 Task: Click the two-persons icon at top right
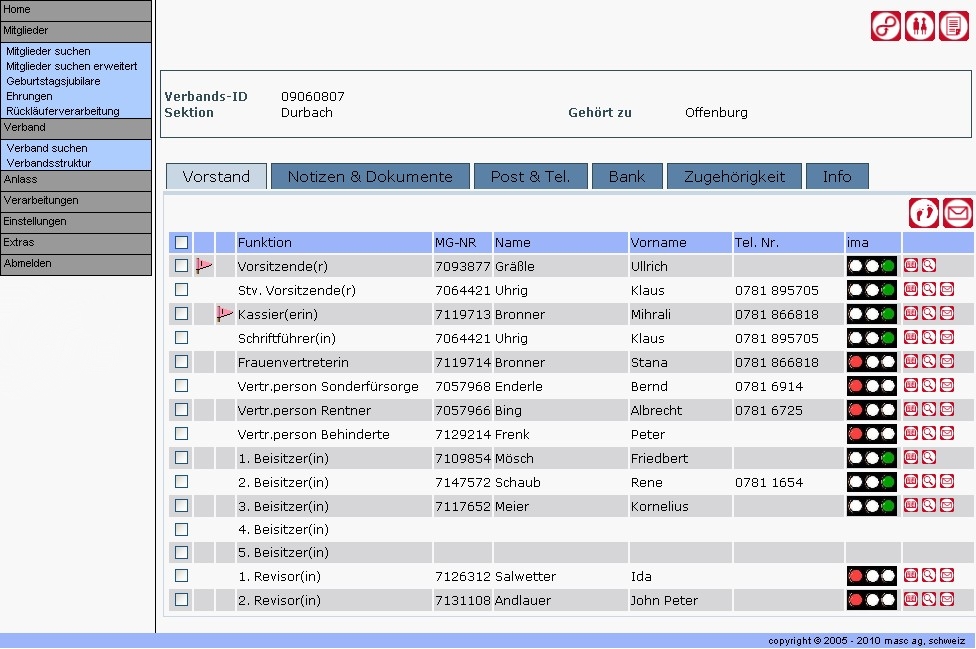pos(920,26)
